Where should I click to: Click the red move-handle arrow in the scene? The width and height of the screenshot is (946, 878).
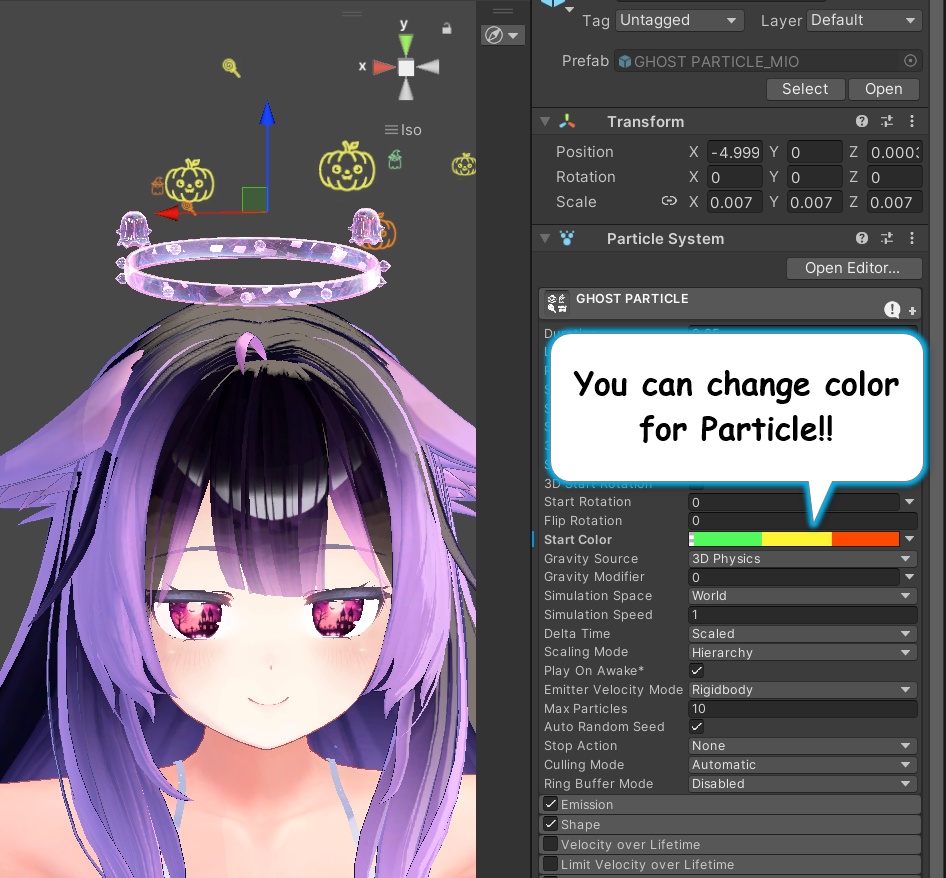[168, 213]
